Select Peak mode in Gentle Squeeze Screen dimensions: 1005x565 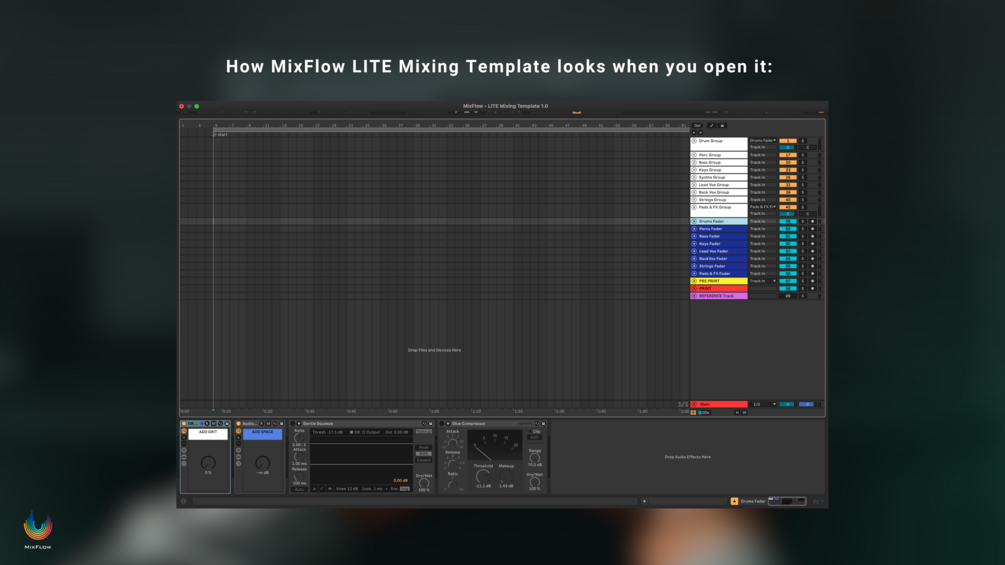tap(424, 448)
